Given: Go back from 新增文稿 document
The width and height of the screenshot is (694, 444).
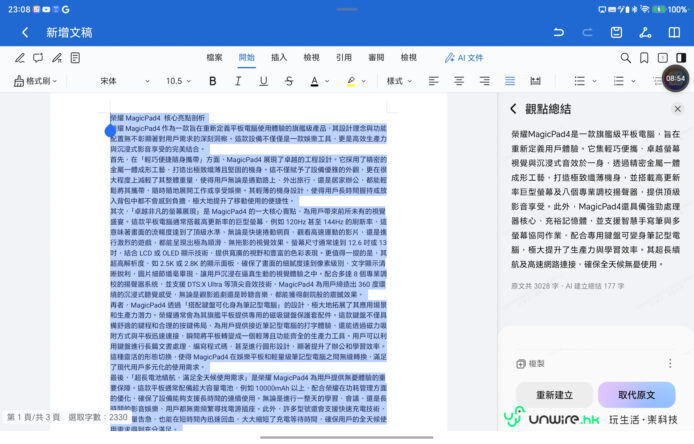Looking at the screenshot, I should click(x=25, y=32).
